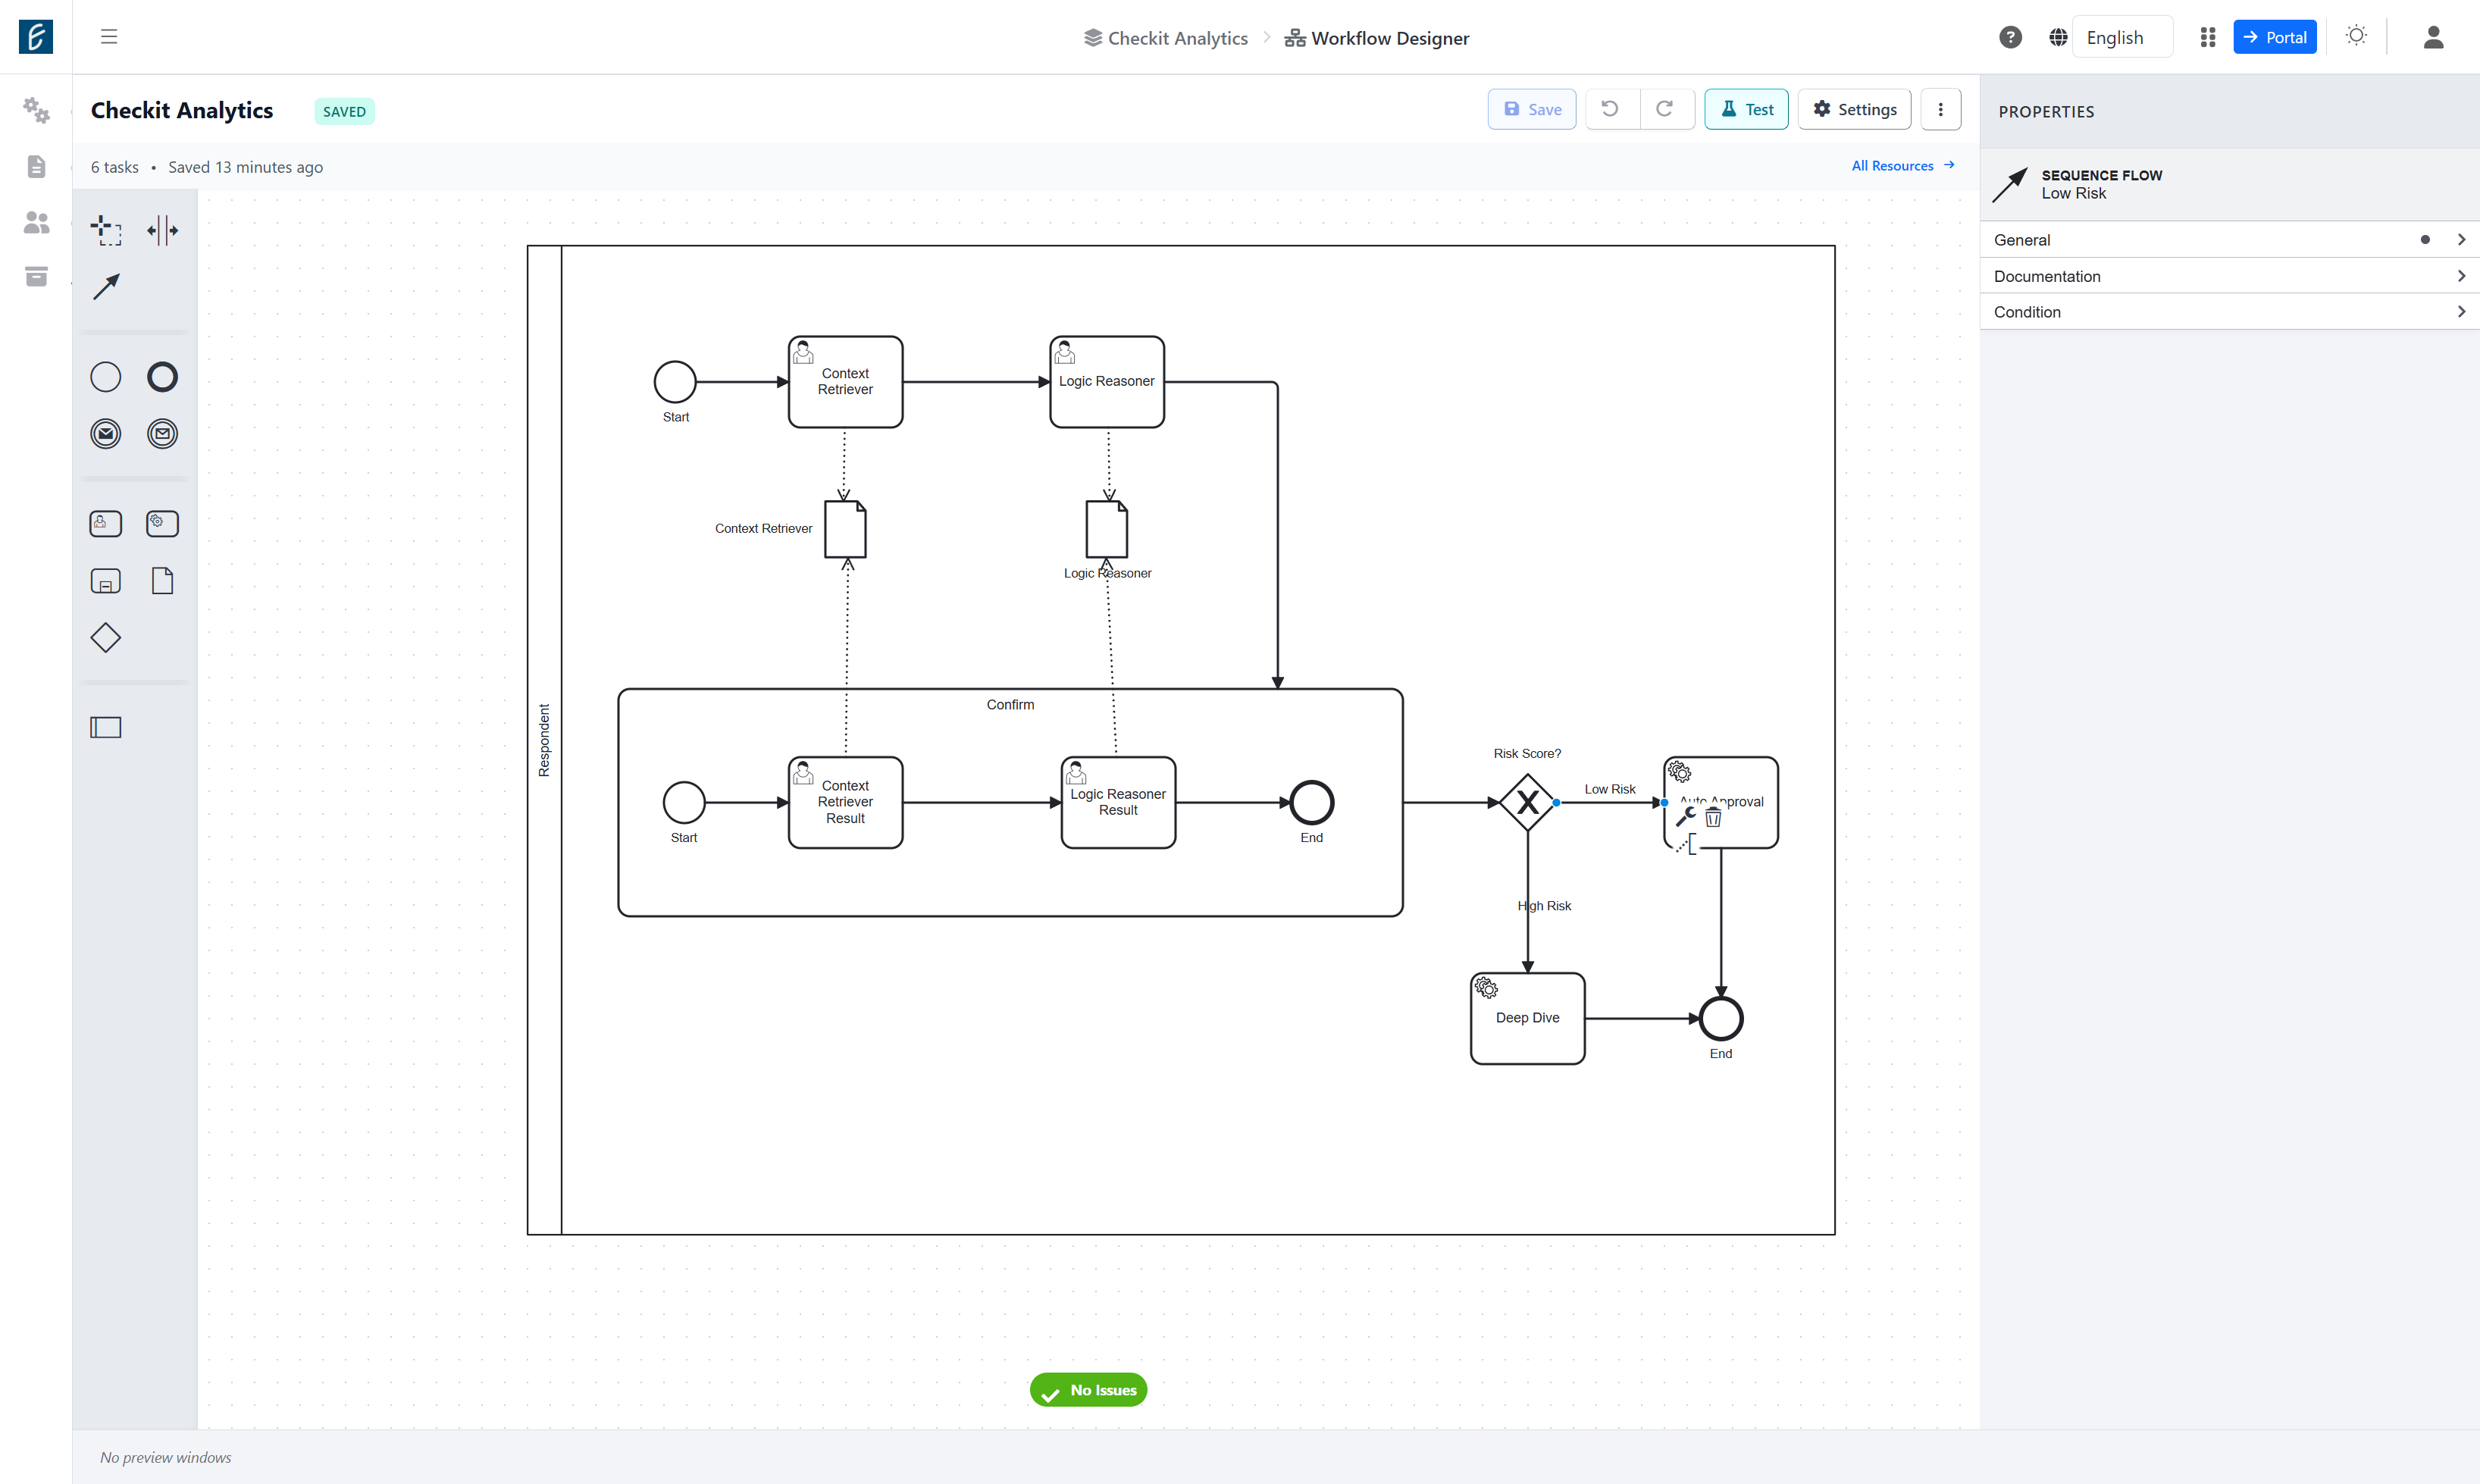Open the gears sidebar icon

[36, 110]
